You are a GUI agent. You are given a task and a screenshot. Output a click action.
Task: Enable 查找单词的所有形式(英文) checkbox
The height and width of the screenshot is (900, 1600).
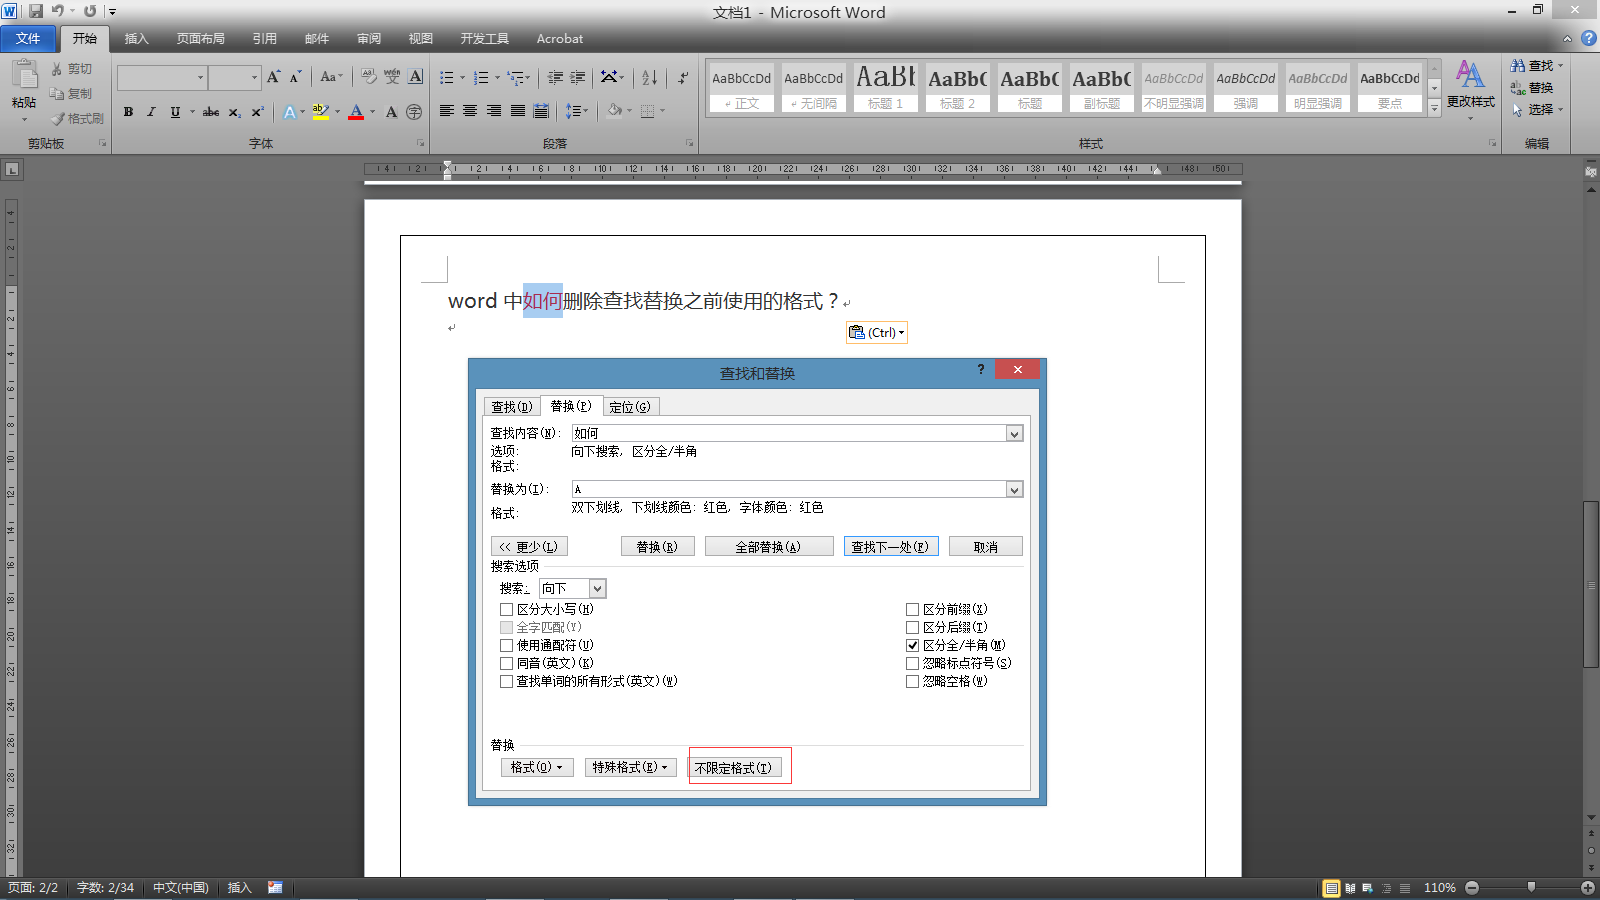507,681
